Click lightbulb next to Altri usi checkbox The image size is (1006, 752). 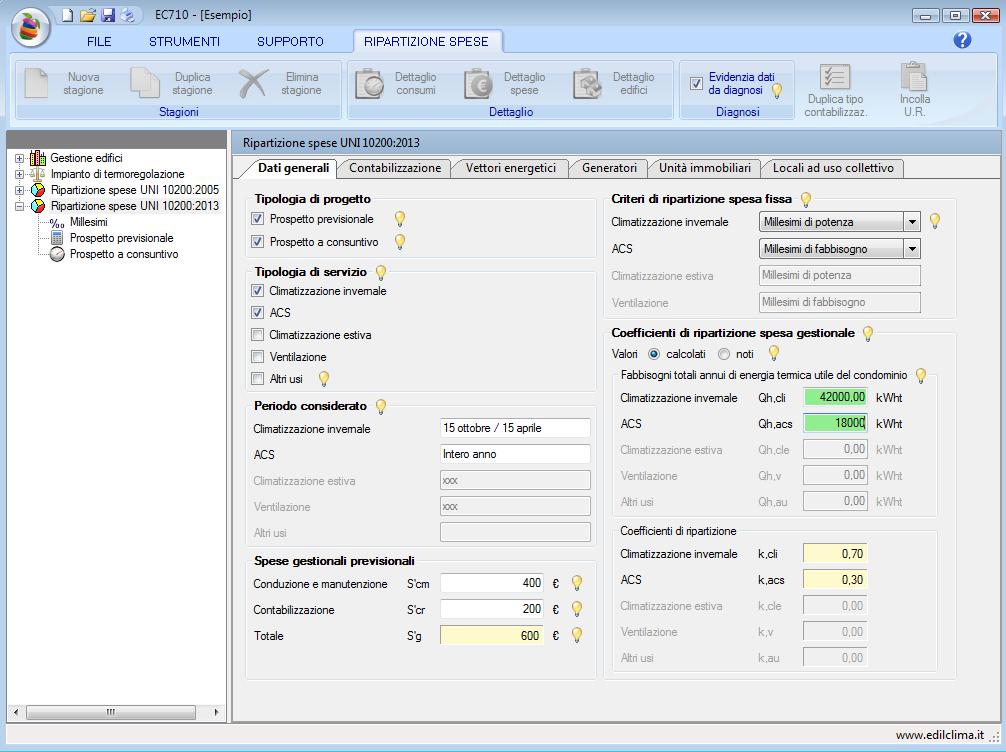coord(324,379)
